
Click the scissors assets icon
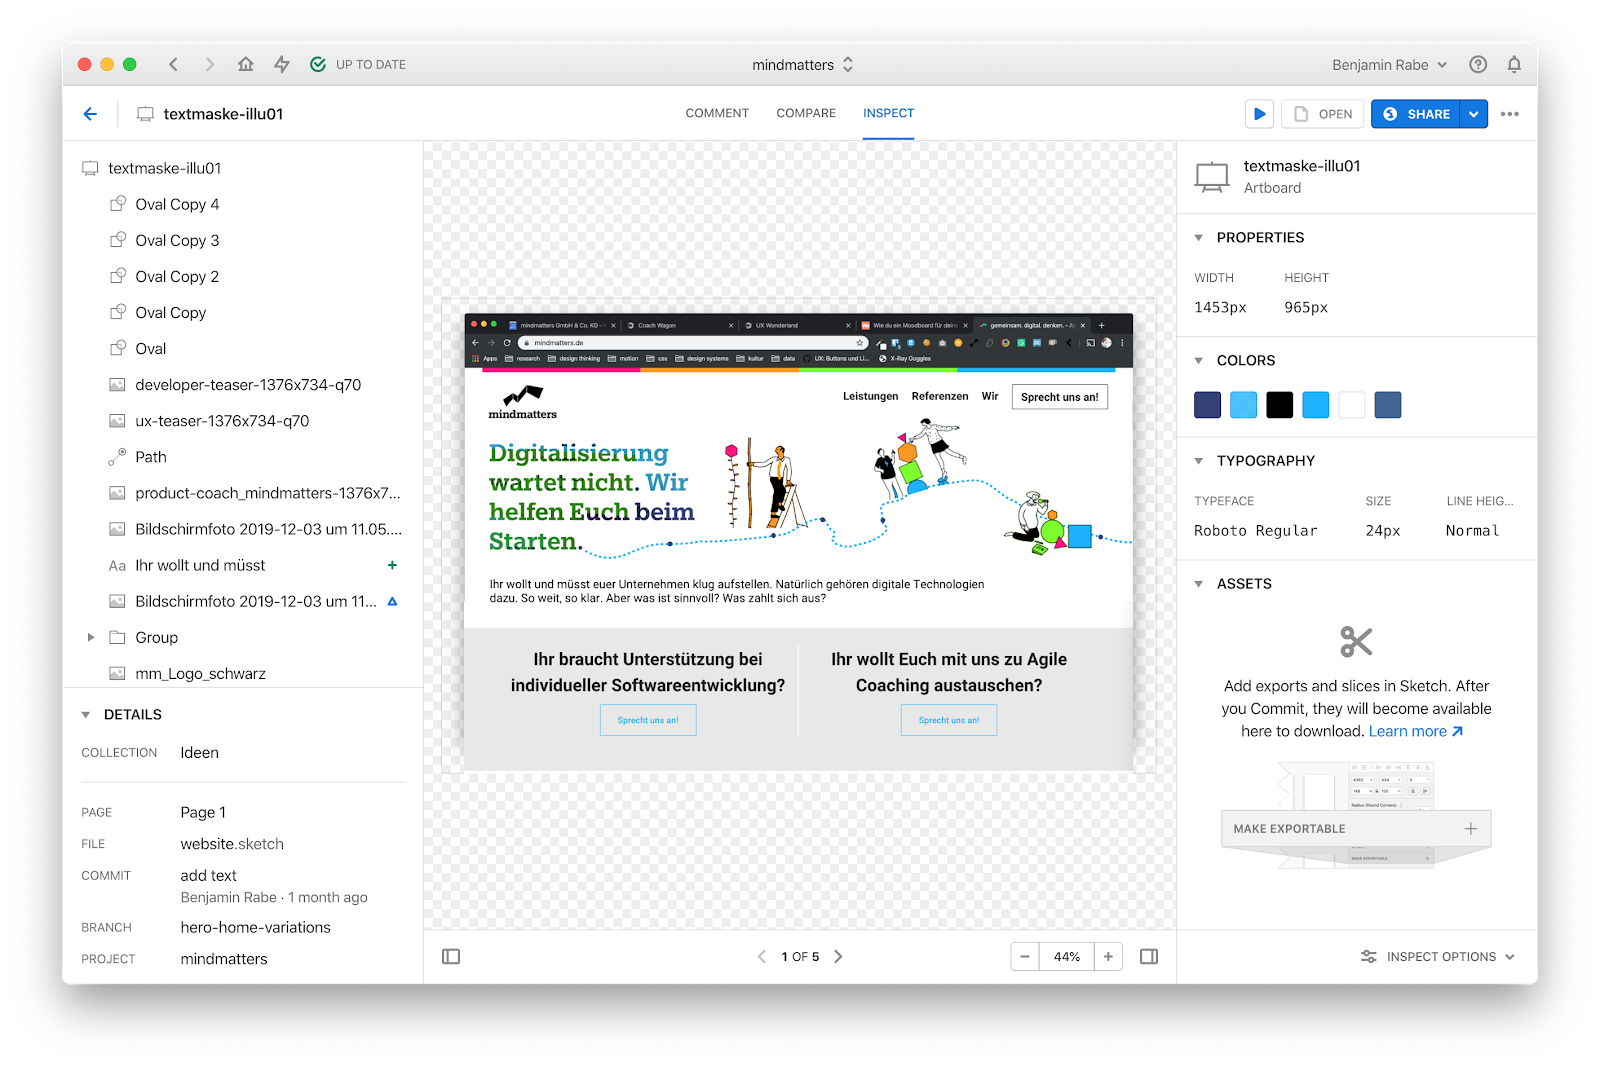tap(1357, 642)
